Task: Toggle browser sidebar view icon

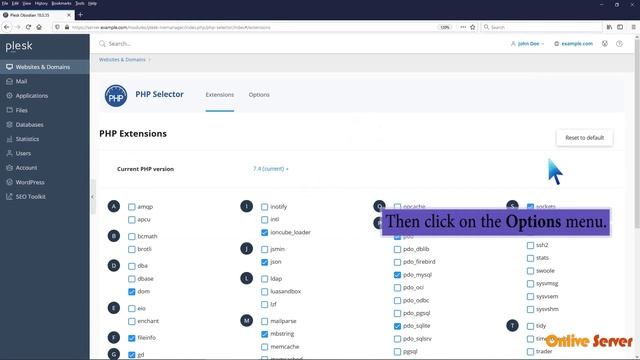Action: click(x=620, y=27)
